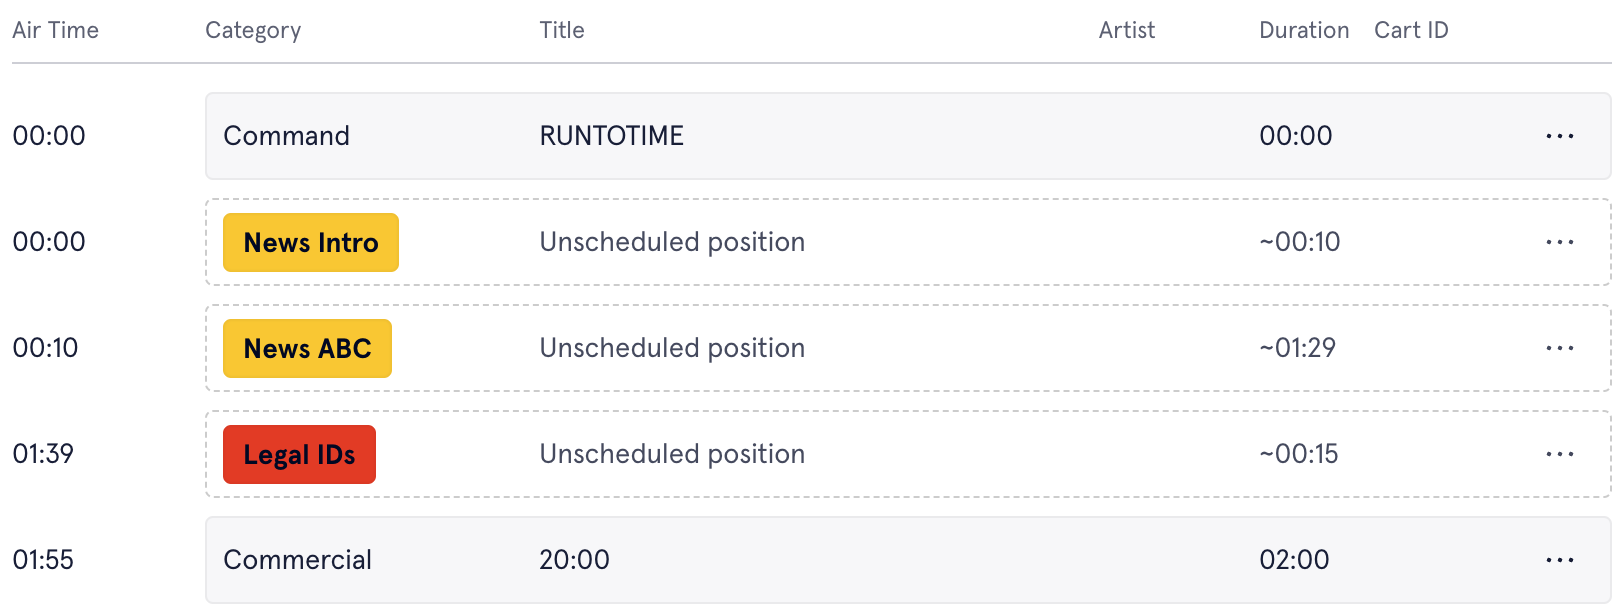Screen dimensions: 1618x612
Task: Click Unscheduled position in News Intro row
Action: coord(672,242)
